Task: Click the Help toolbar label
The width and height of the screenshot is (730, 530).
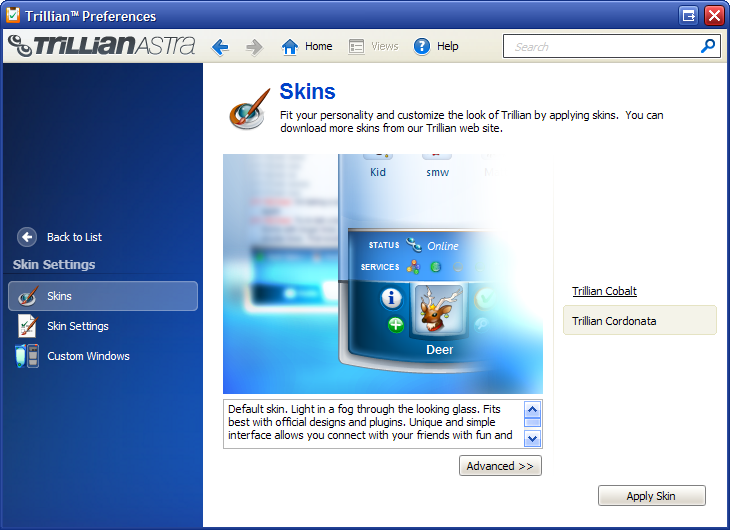Action: [x=447, y=47]
